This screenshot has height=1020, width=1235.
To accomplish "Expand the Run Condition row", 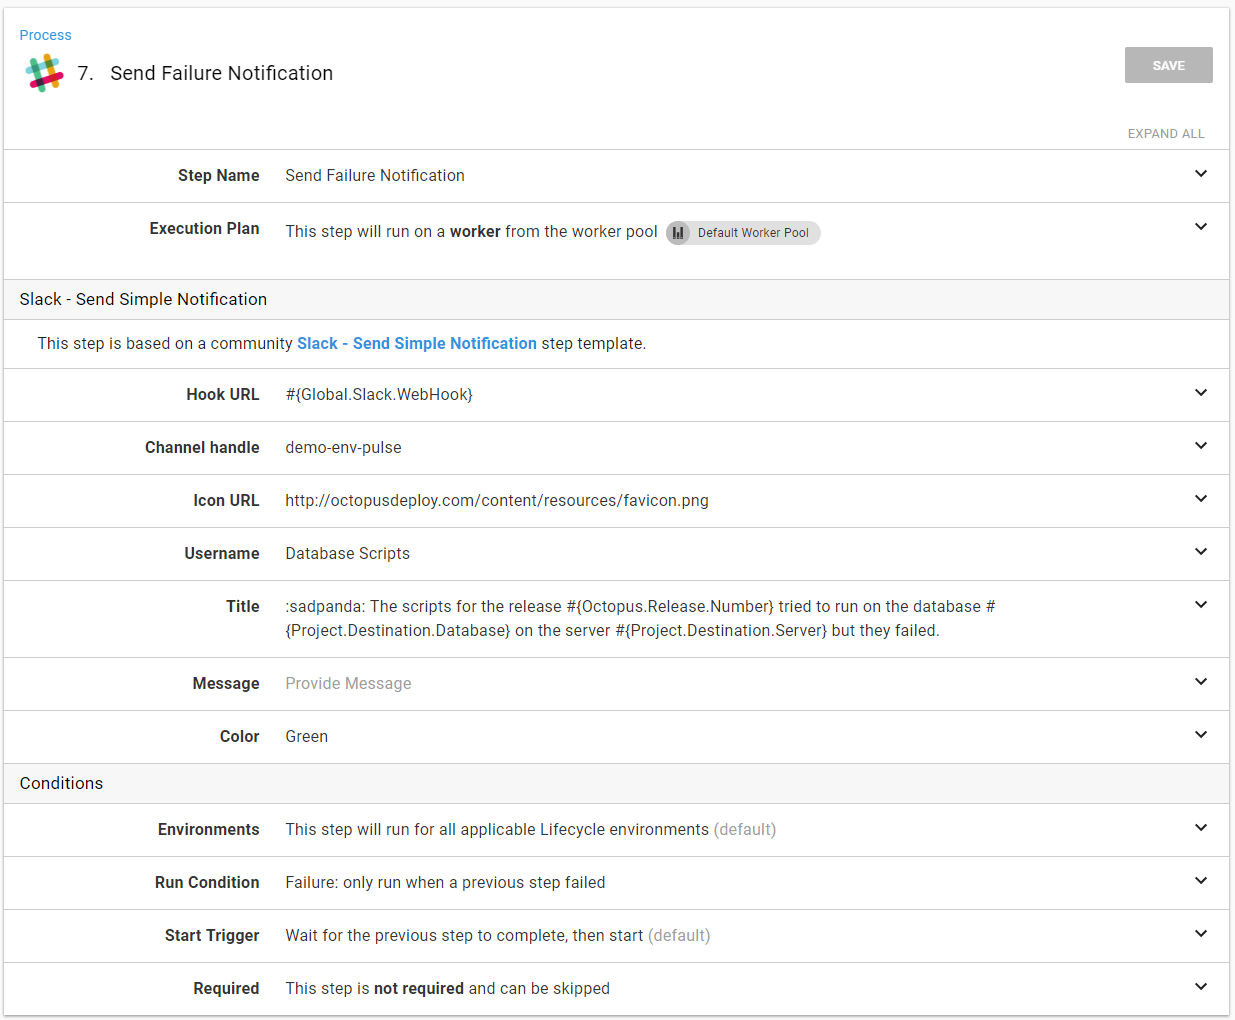I will pos(1200,881).
